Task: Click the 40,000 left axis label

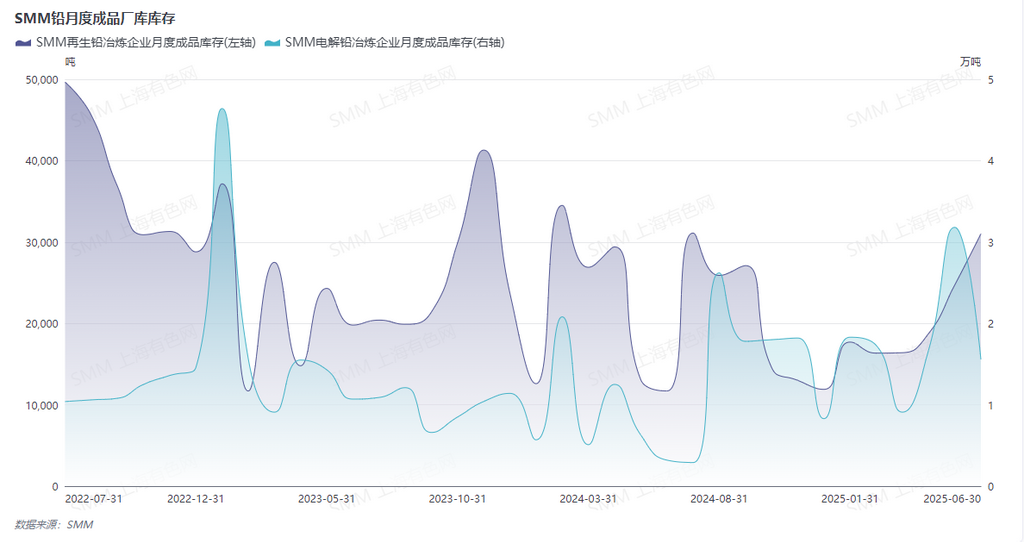Action: click(42, 161)
